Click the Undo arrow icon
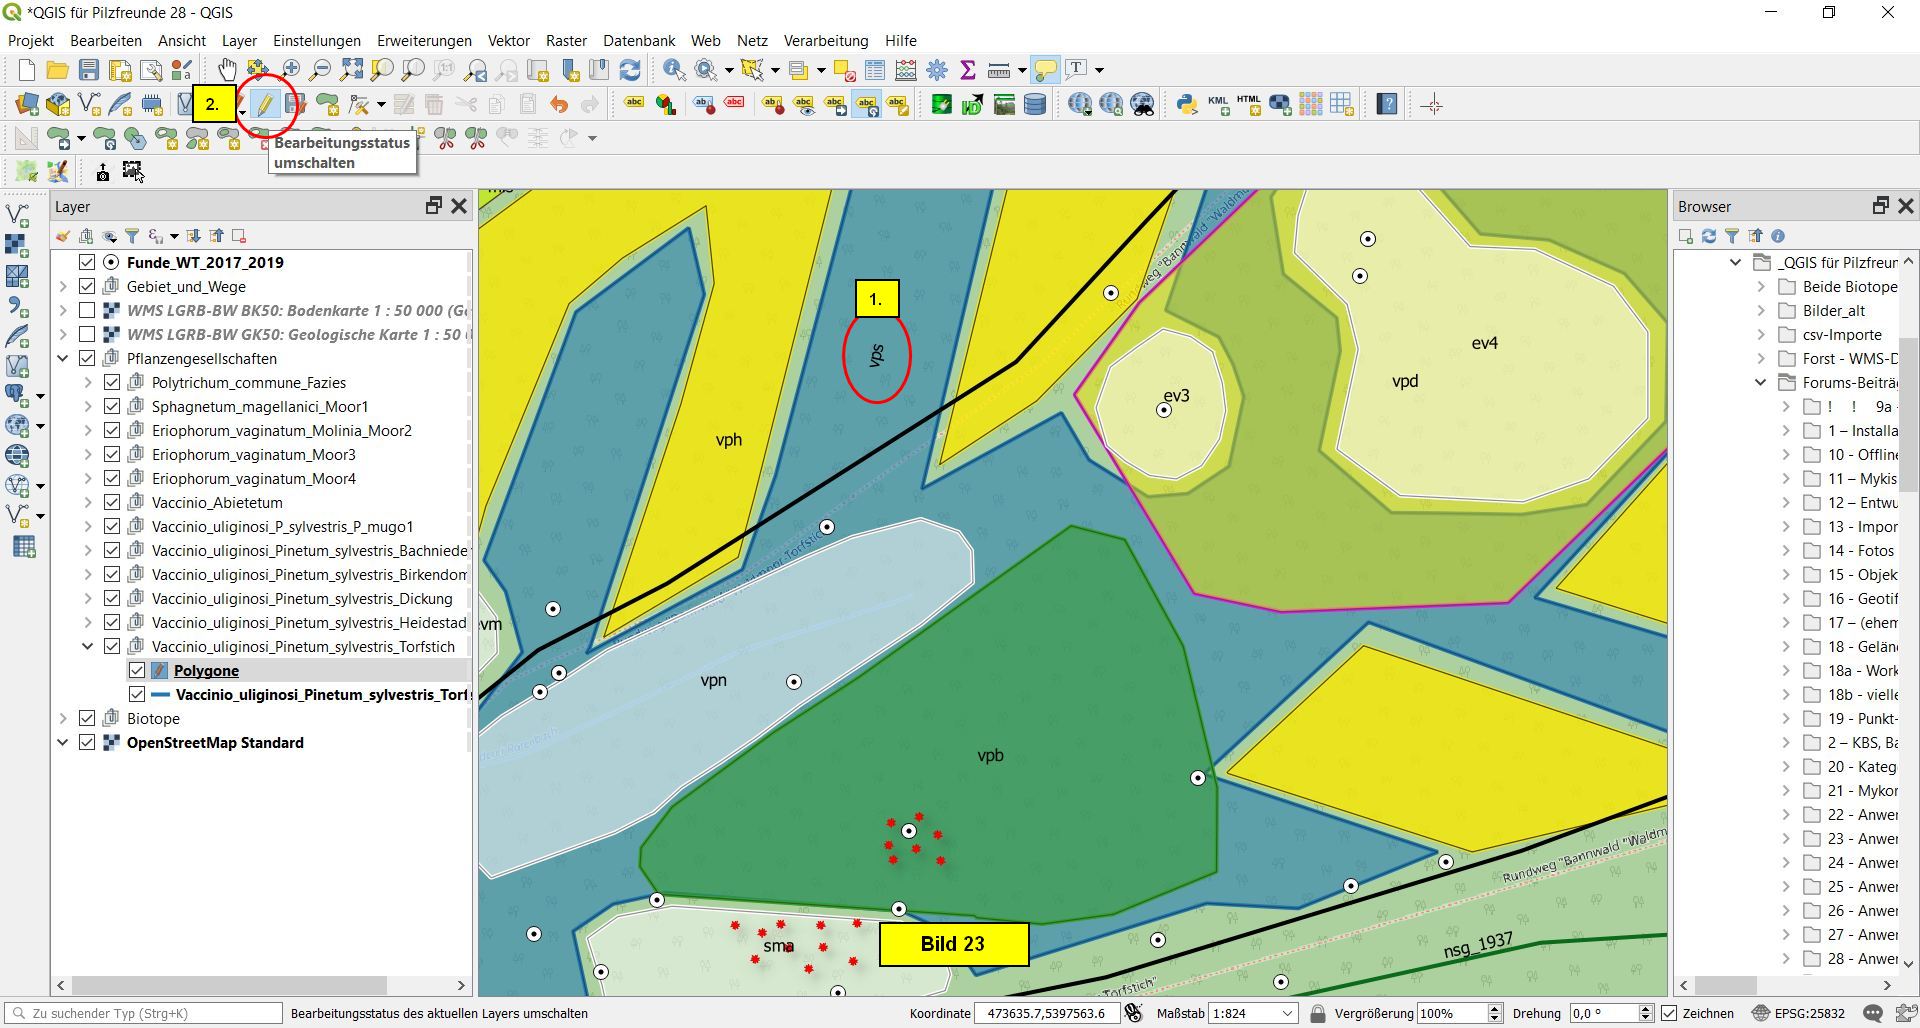 tap(558, 105)
